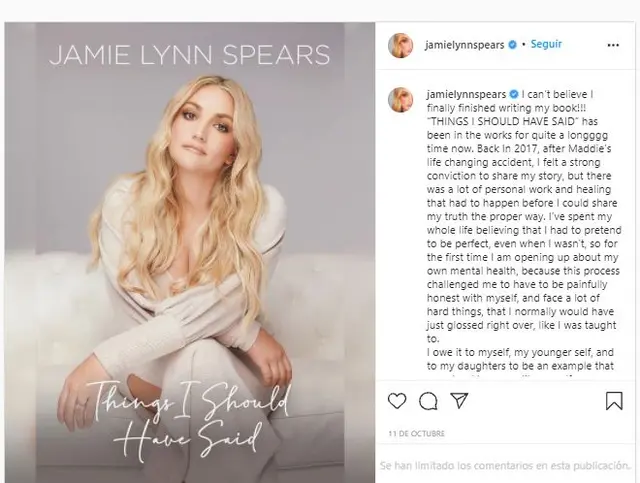Viewport: 640px width, 483px height.
Task: Click verified badge next to header username
Action: (x=513, y=45)
